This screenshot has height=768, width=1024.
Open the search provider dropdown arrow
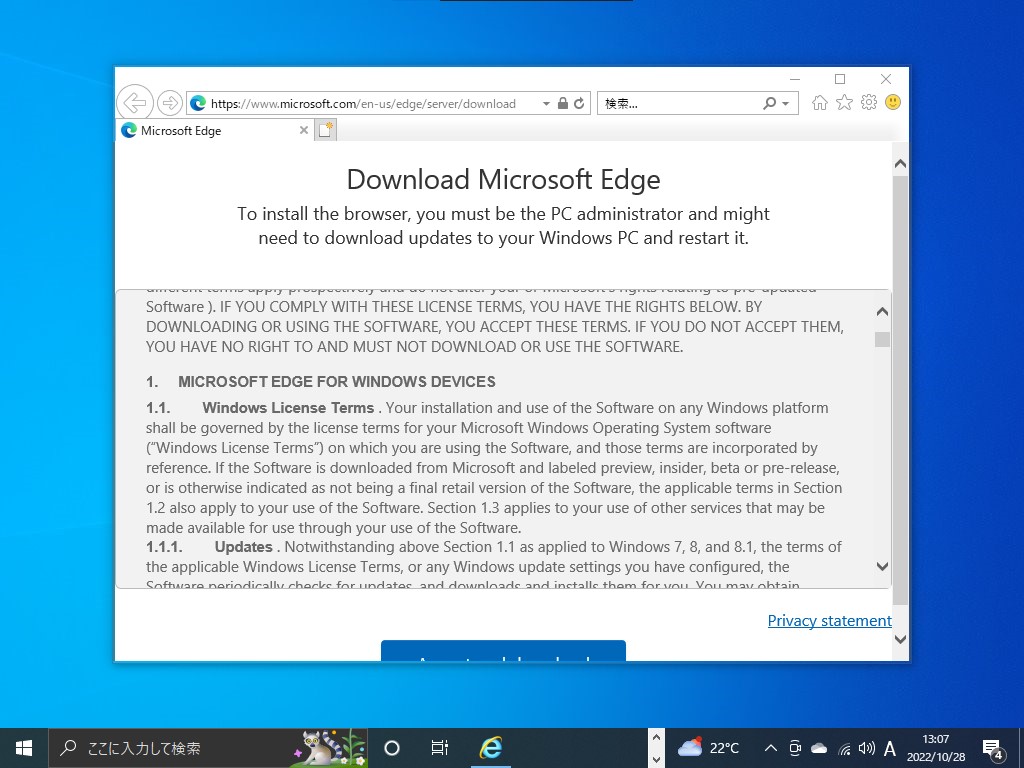[787, 103]
